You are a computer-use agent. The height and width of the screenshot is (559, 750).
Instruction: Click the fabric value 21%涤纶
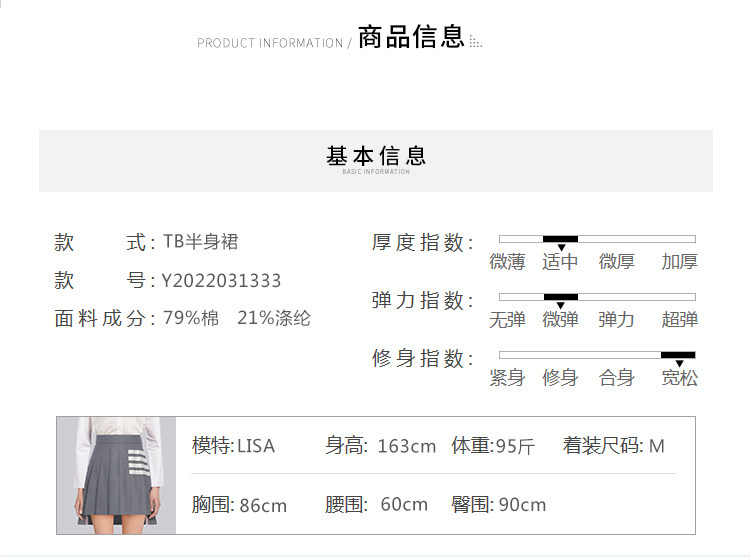[x=274, y=318]
